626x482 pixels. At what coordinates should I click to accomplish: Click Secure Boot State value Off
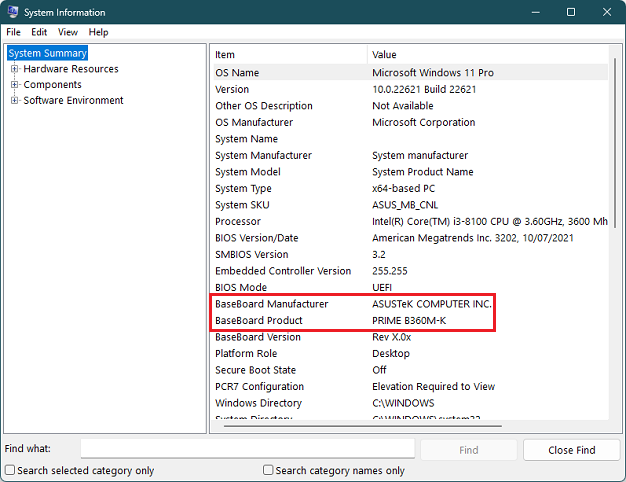[379, 370]
